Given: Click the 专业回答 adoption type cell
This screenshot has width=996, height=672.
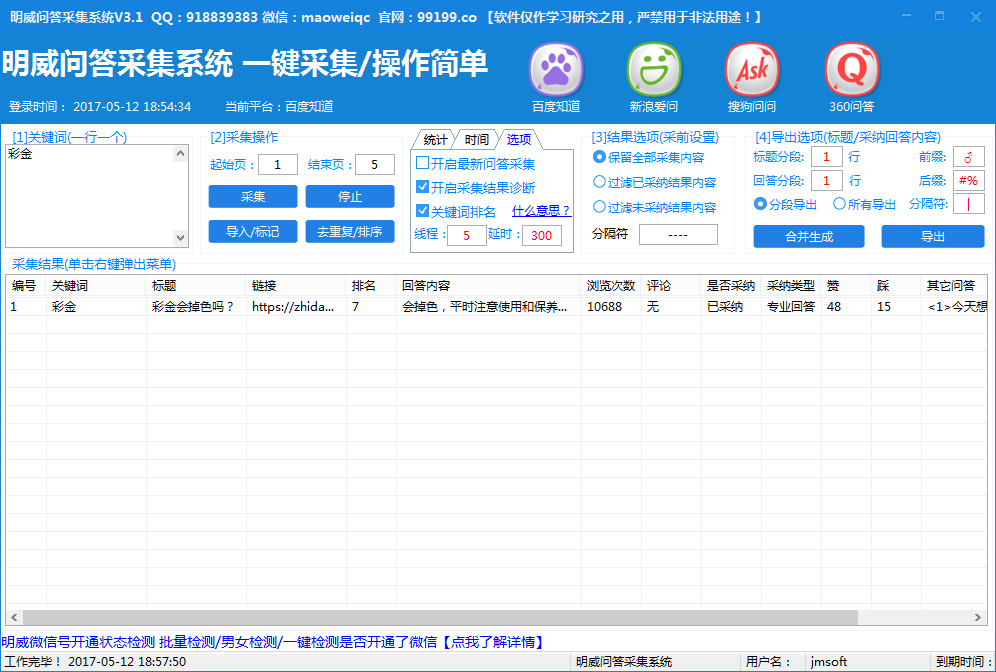Looking at the screenshot, I should coord(791,307).
